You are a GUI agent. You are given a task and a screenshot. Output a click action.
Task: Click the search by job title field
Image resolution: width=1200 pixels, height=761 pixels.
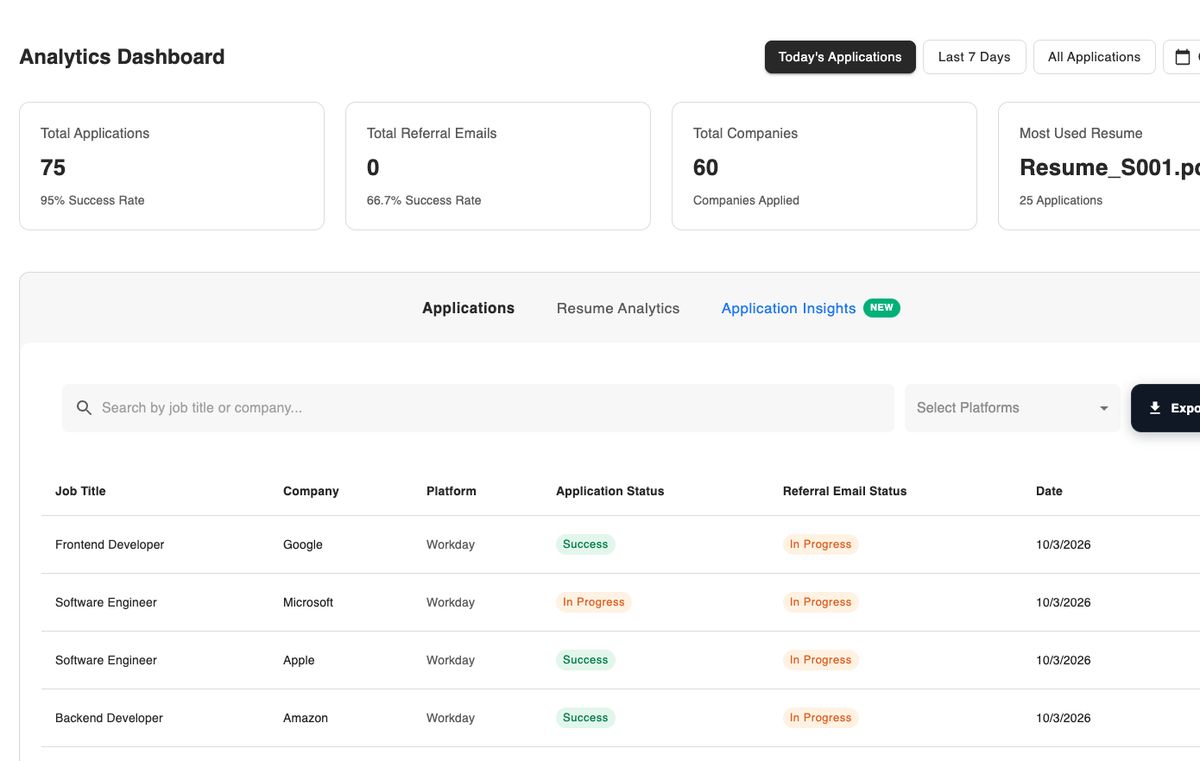coord(478,408)
